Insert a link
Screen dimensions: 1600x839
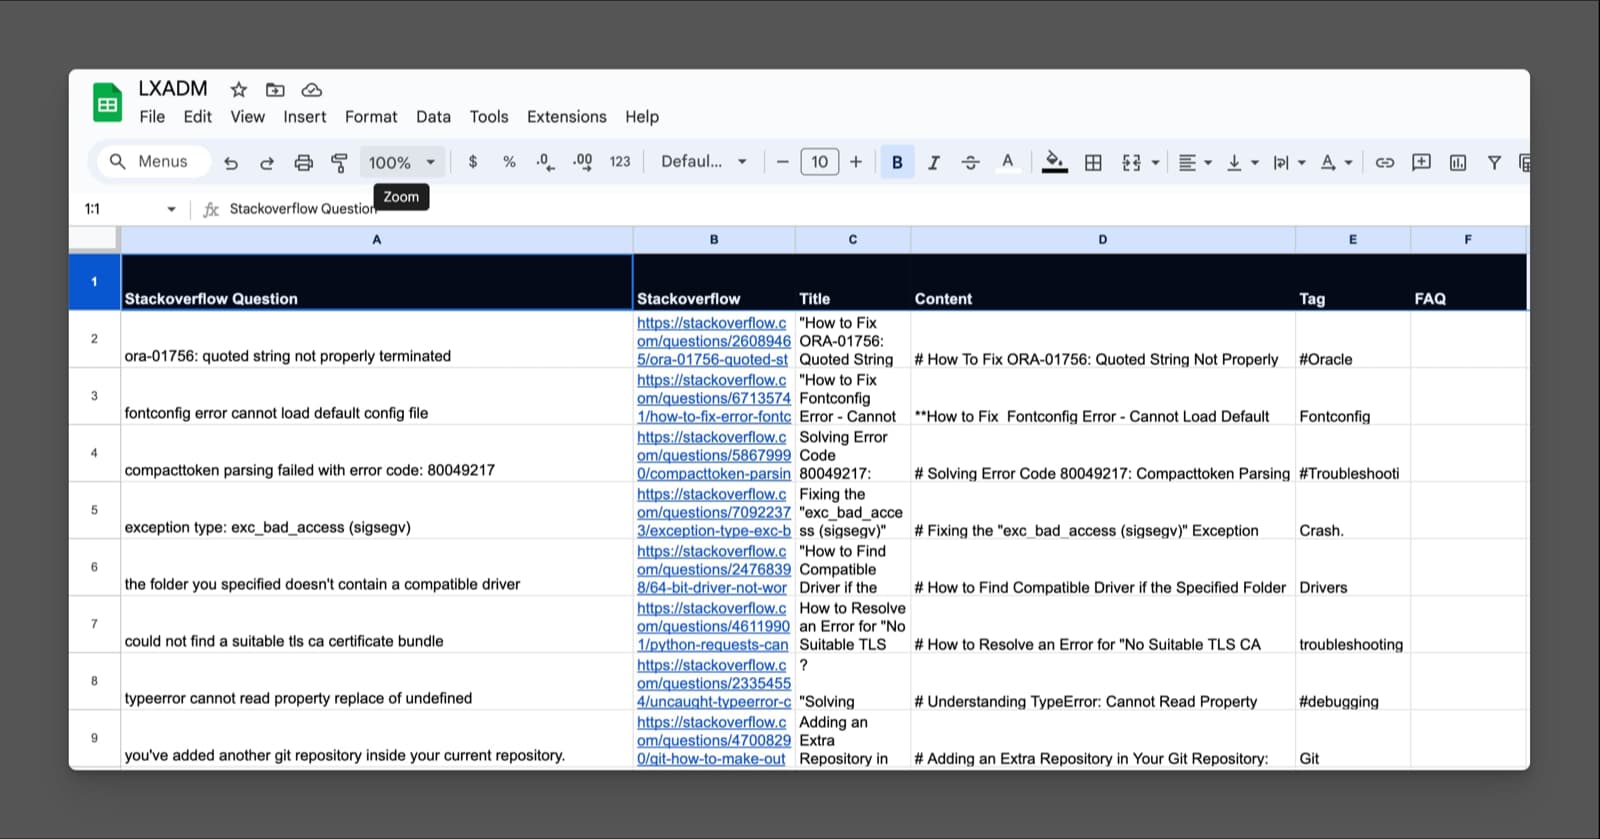coord(1384,162)
